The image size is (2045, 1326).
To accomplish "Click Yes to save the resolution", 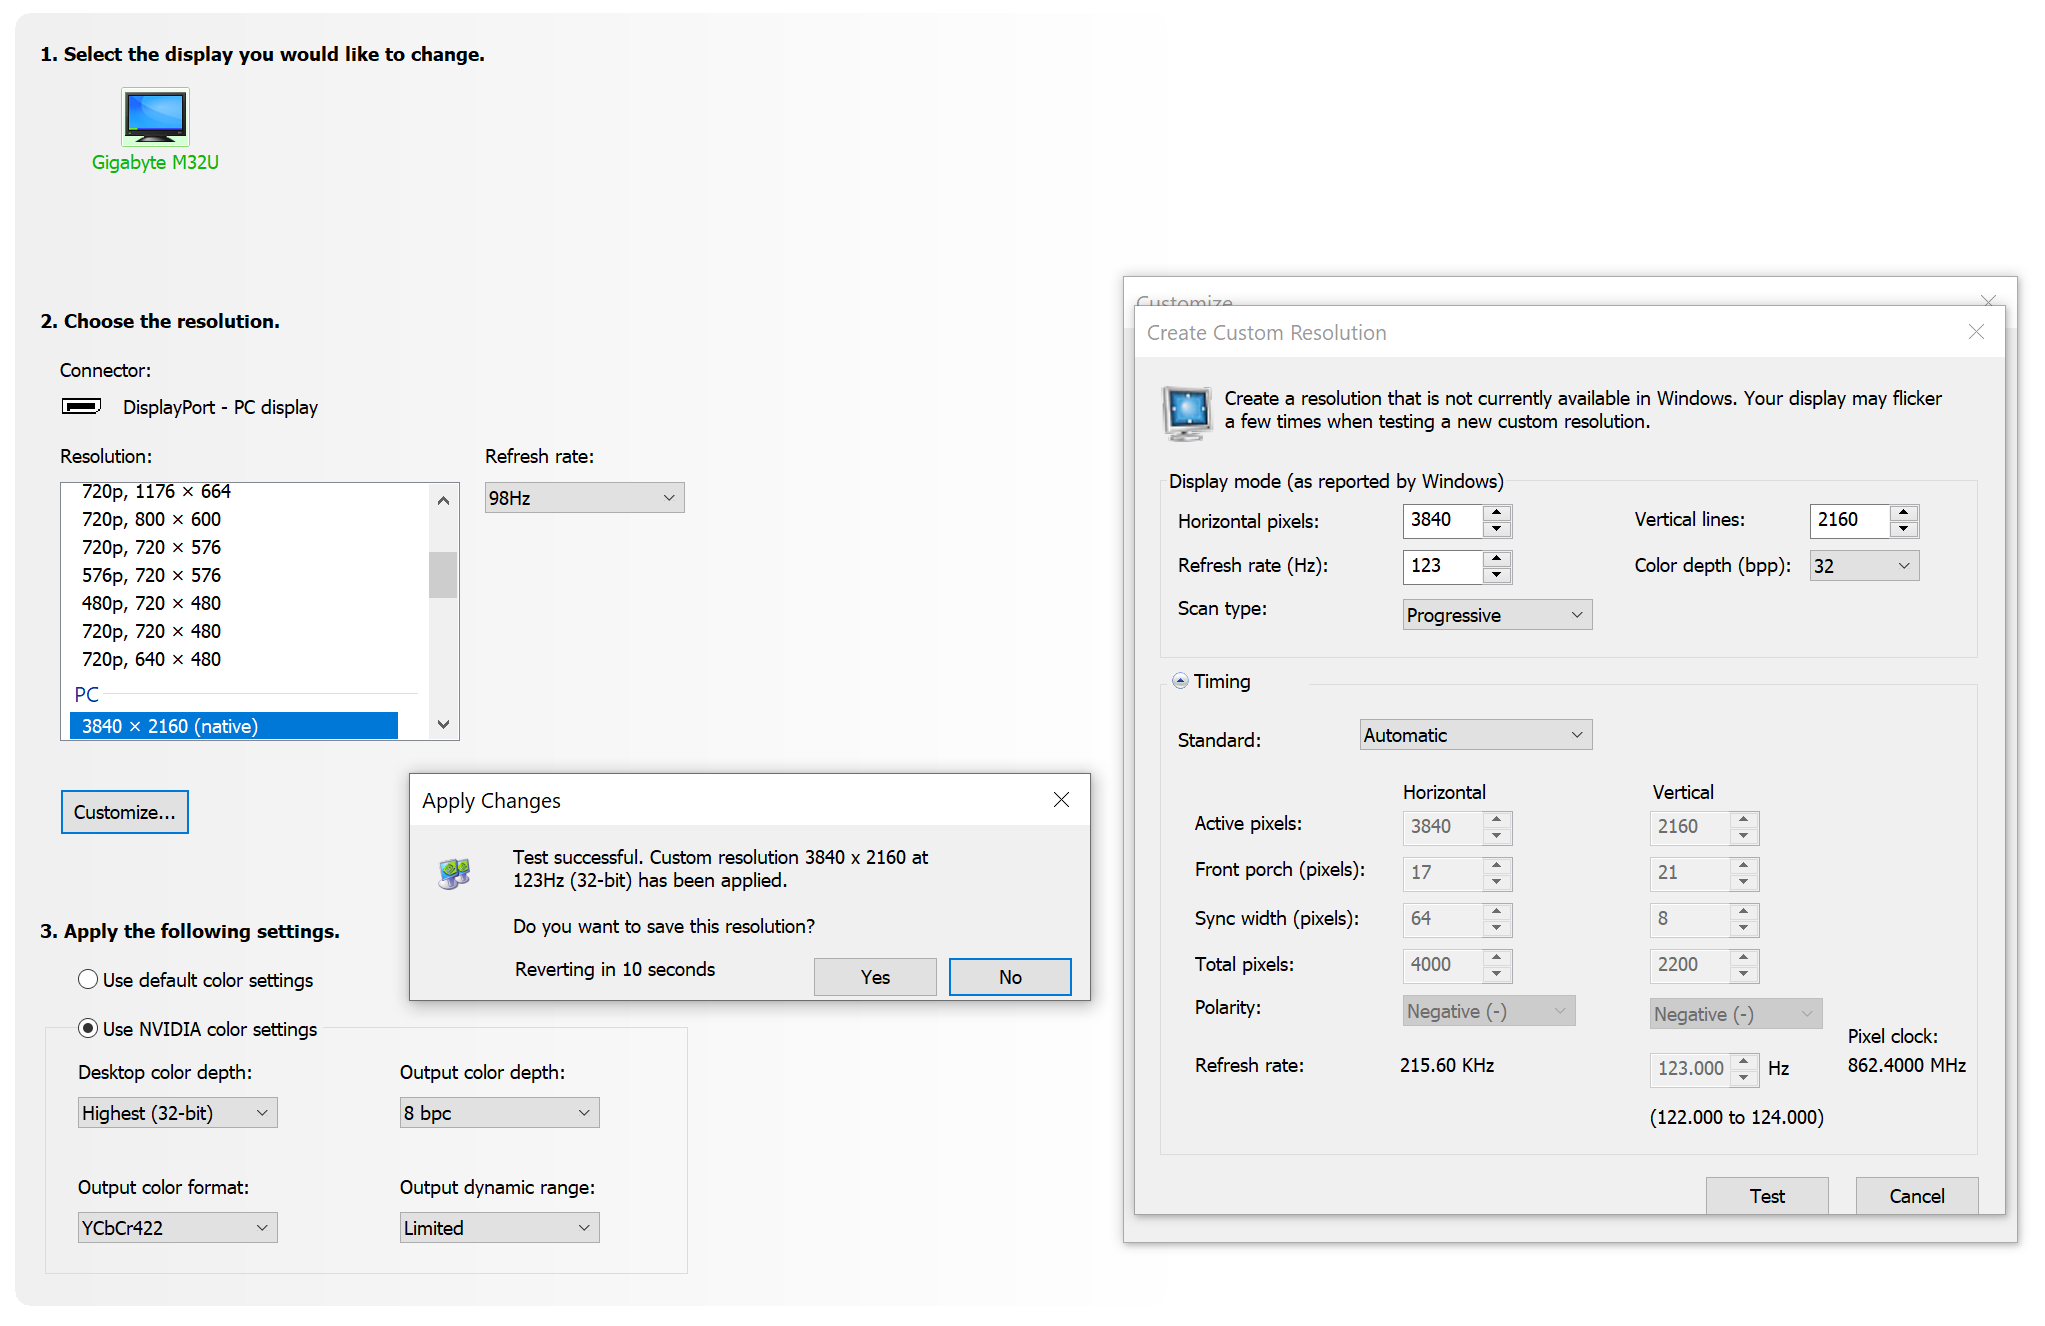I will (x=875, y=977).
